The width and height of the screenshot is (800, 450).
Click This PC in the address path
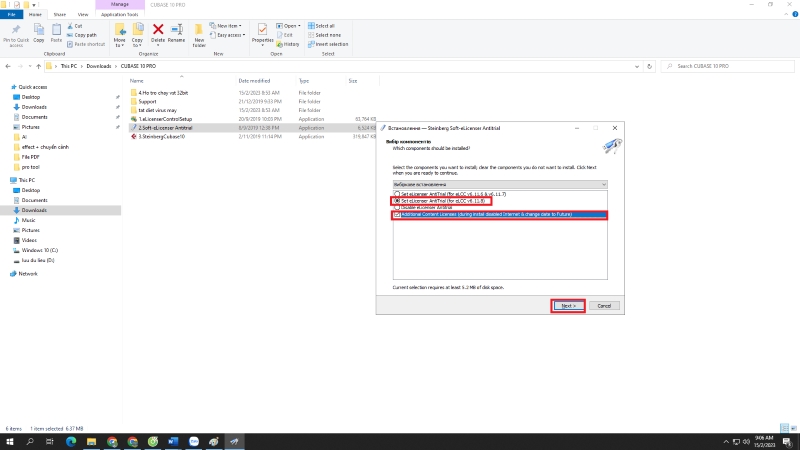pos(68,66)
